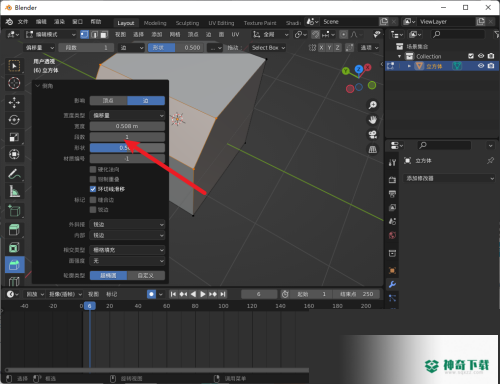Select the Transform tool

coord(14,154)
